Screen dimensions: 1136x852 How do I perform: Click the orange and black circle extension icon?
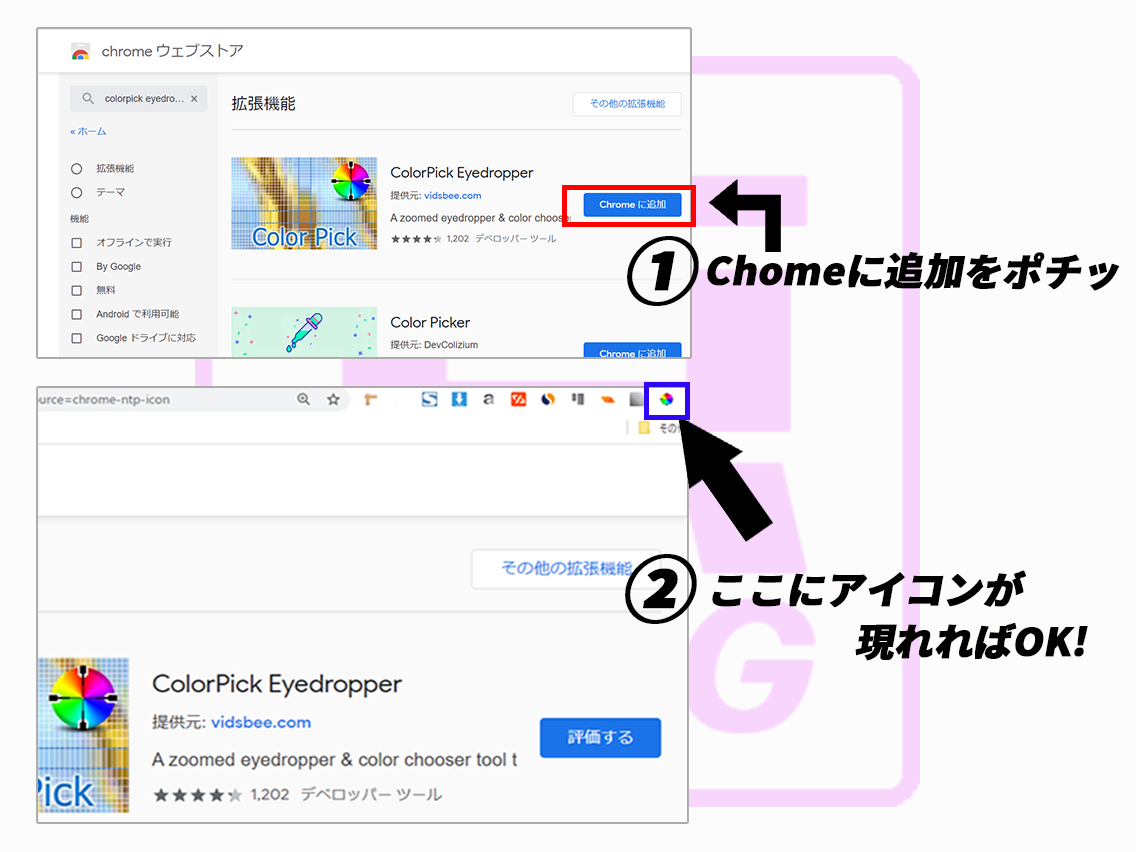tap(548, 399)
